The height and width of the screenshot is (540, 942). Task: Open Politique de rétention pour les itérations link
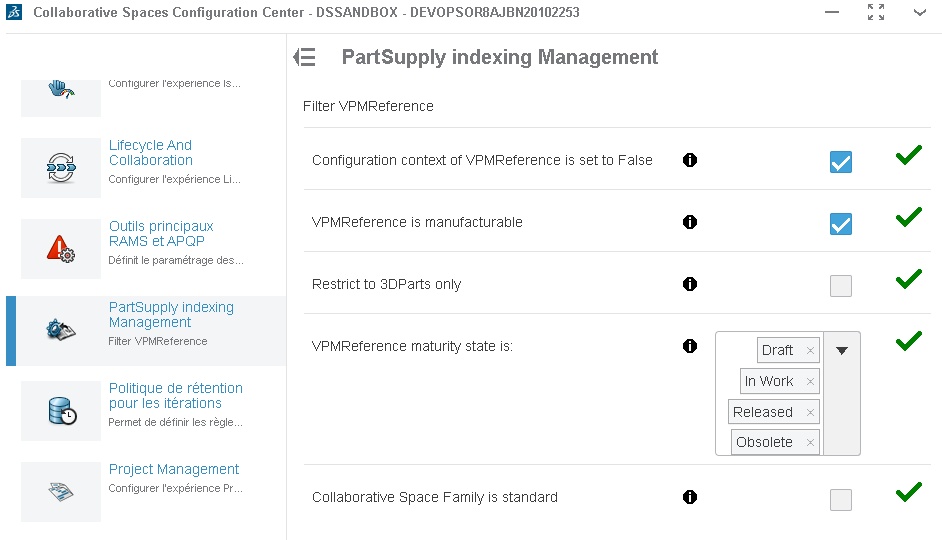175,396
